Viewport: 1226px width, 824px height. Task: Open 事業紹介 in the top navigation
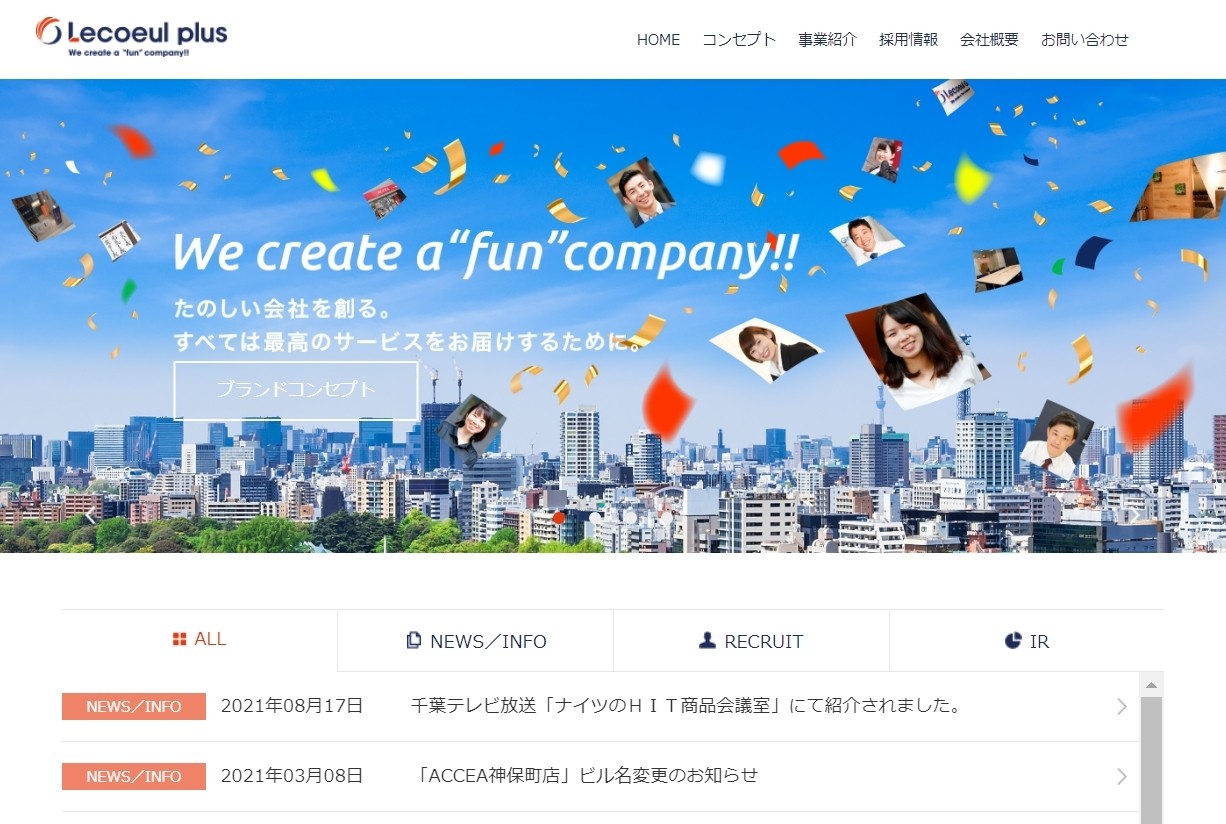click(827, 40)
